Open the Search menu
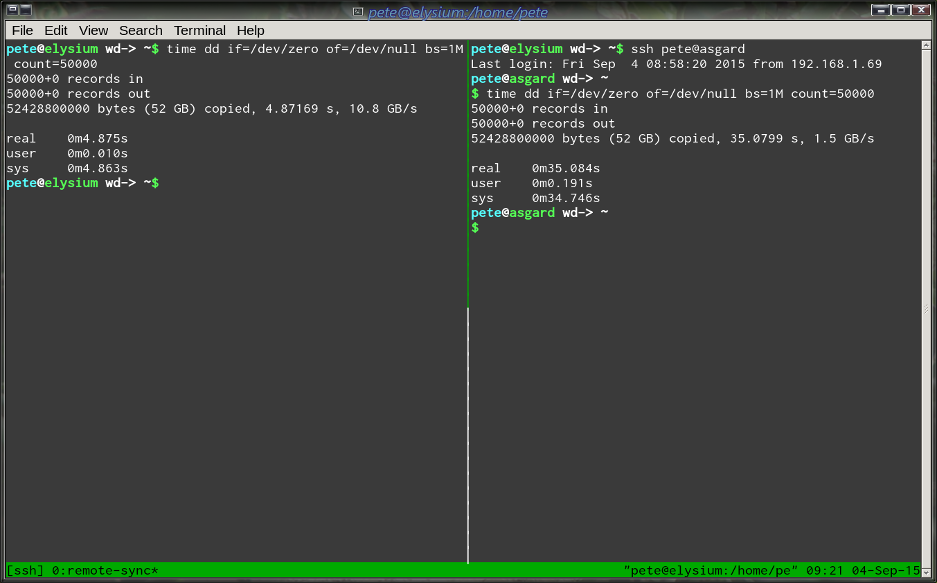This screenshot has width=937, height=583. point(140,30)
